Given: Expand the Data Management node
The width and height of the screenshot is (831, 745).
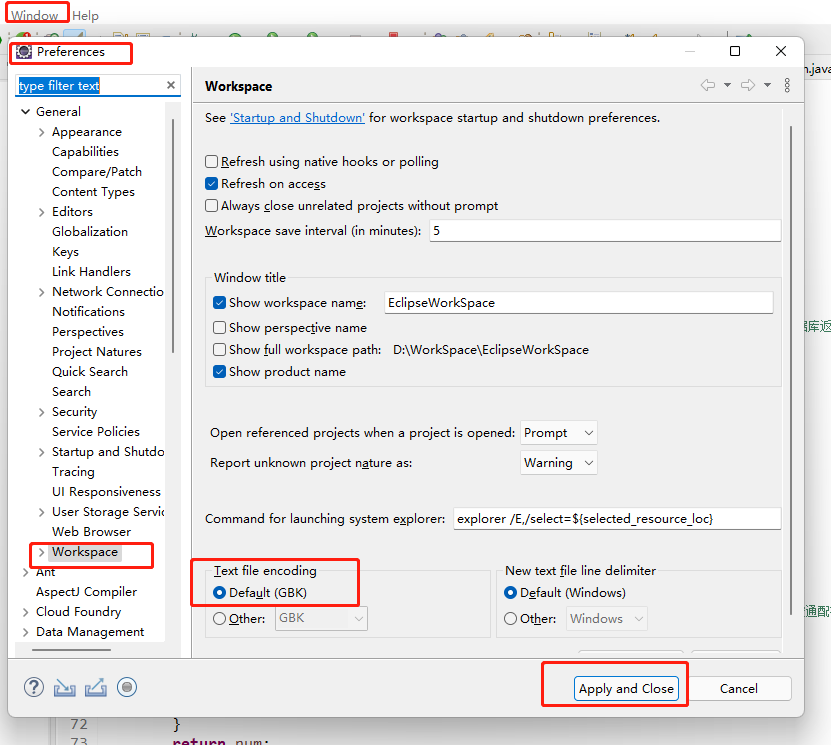Looking at the screenshot, I should 25,632.
